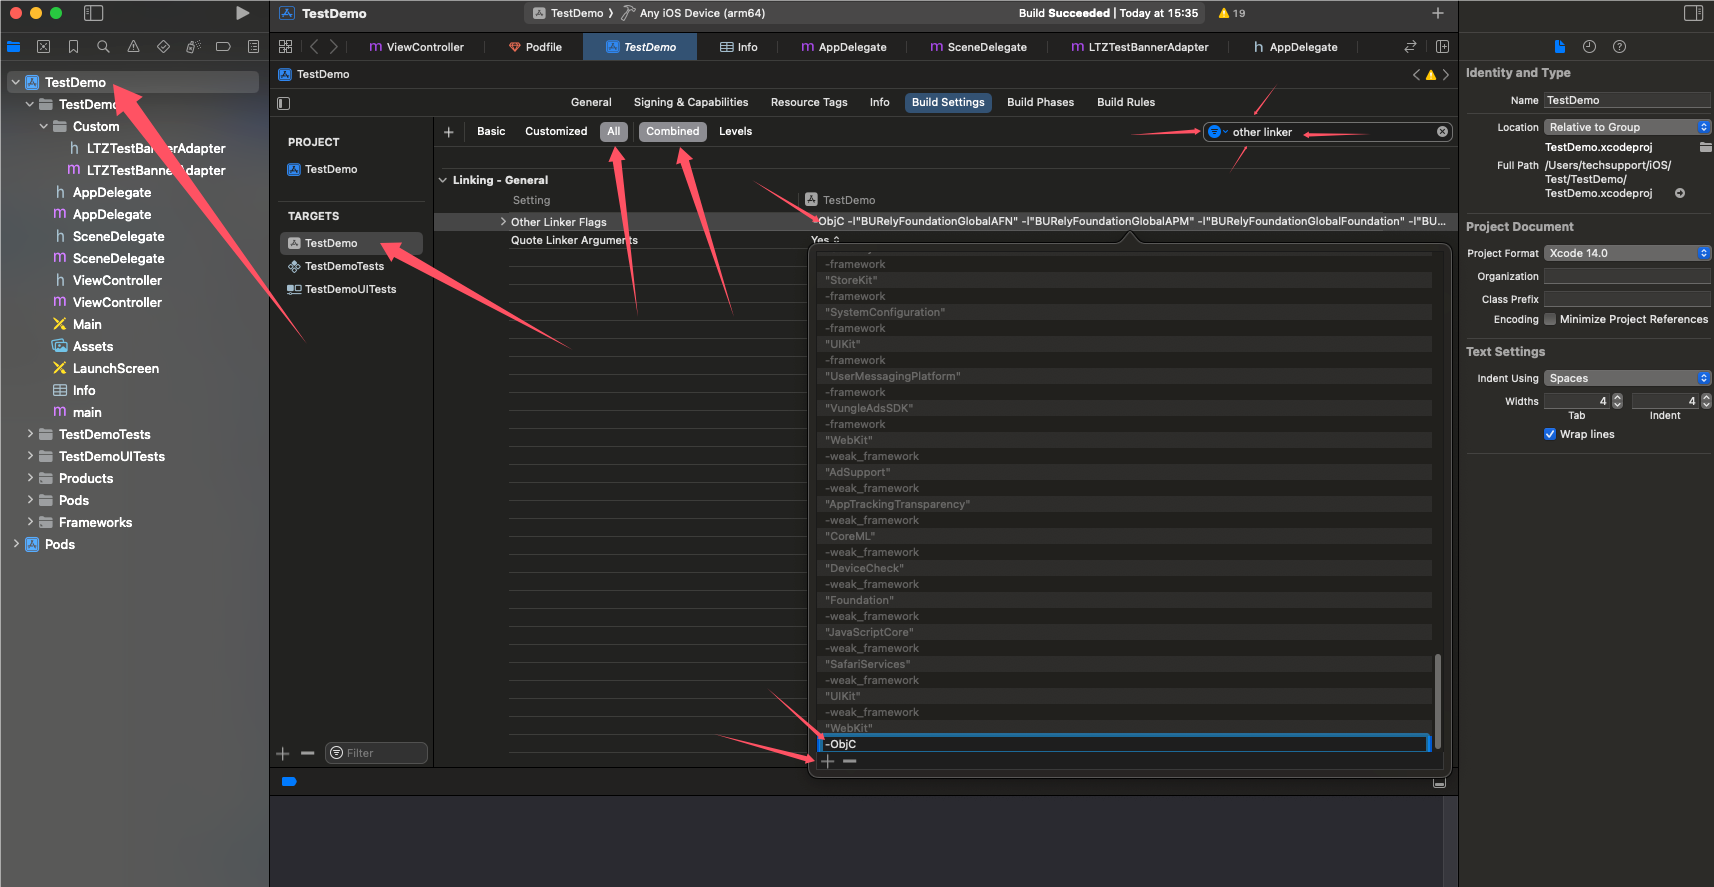Open the Build Rules tab
The image size is (1714, 887).
(x=1125, y=102)
